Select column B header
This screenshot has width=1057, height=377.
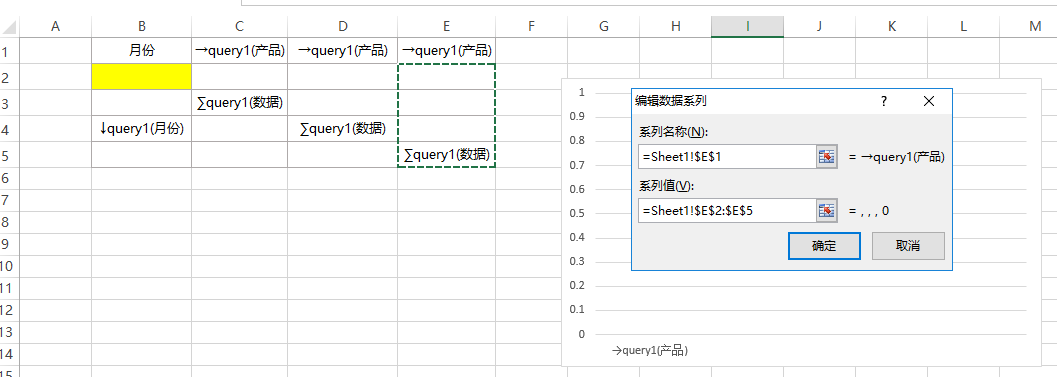pos(142,26)
